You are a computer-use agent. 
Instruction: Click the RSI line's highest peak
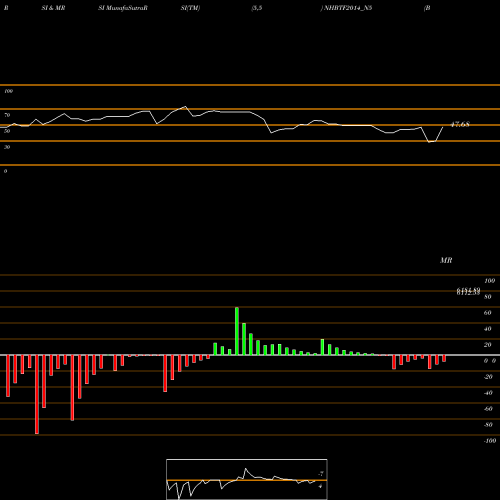click(185, 107)
